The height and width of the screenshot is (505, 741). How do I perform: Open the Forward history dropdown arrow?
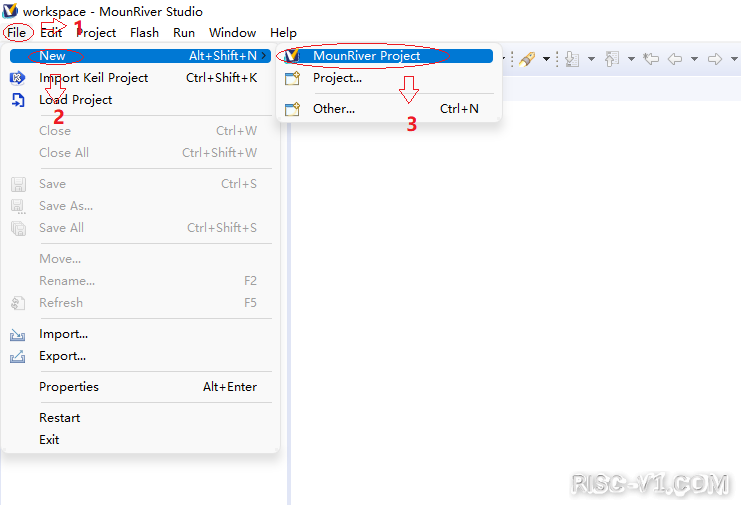734,59
